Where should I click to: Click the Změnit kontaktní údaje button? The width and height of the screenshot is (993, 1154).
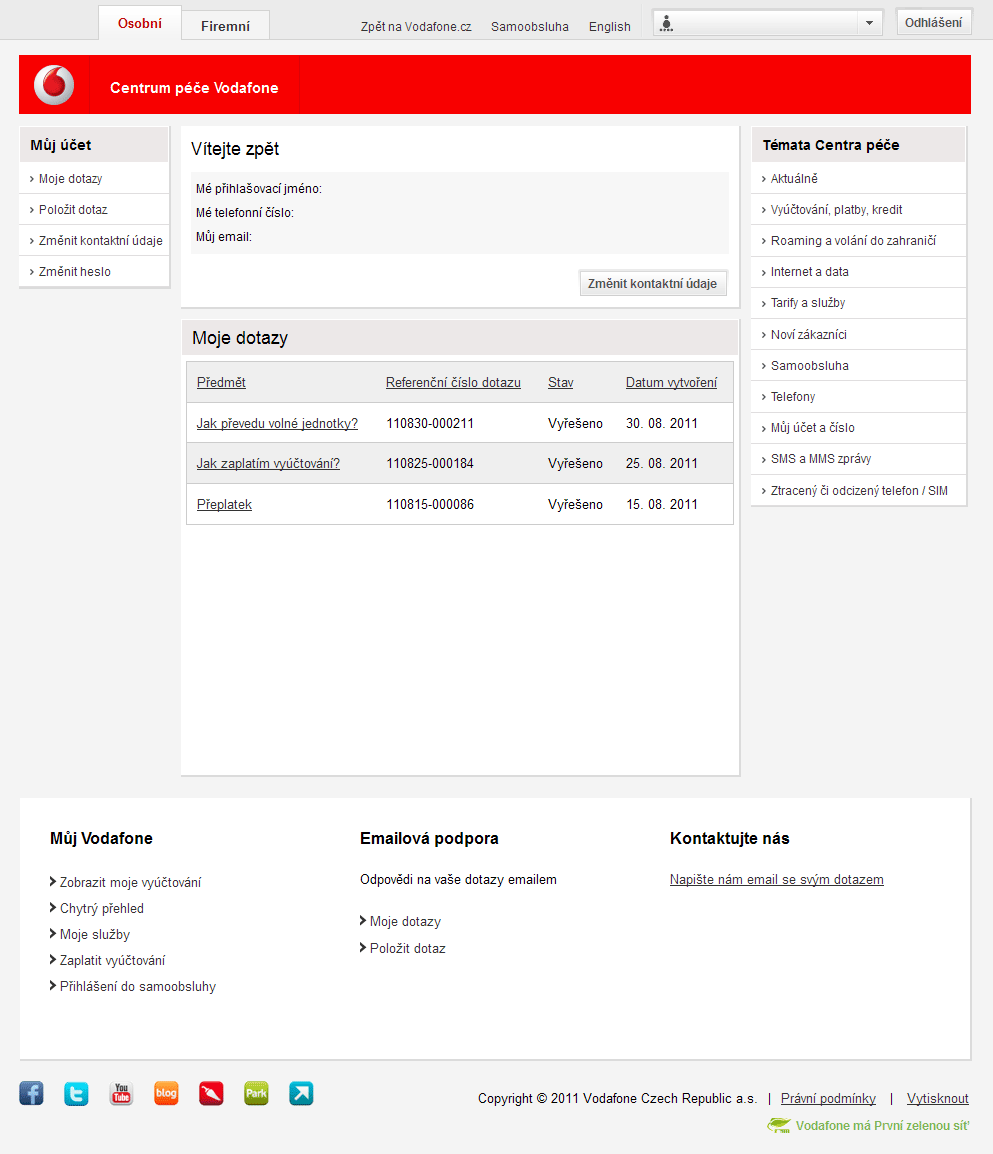[653, 283]
